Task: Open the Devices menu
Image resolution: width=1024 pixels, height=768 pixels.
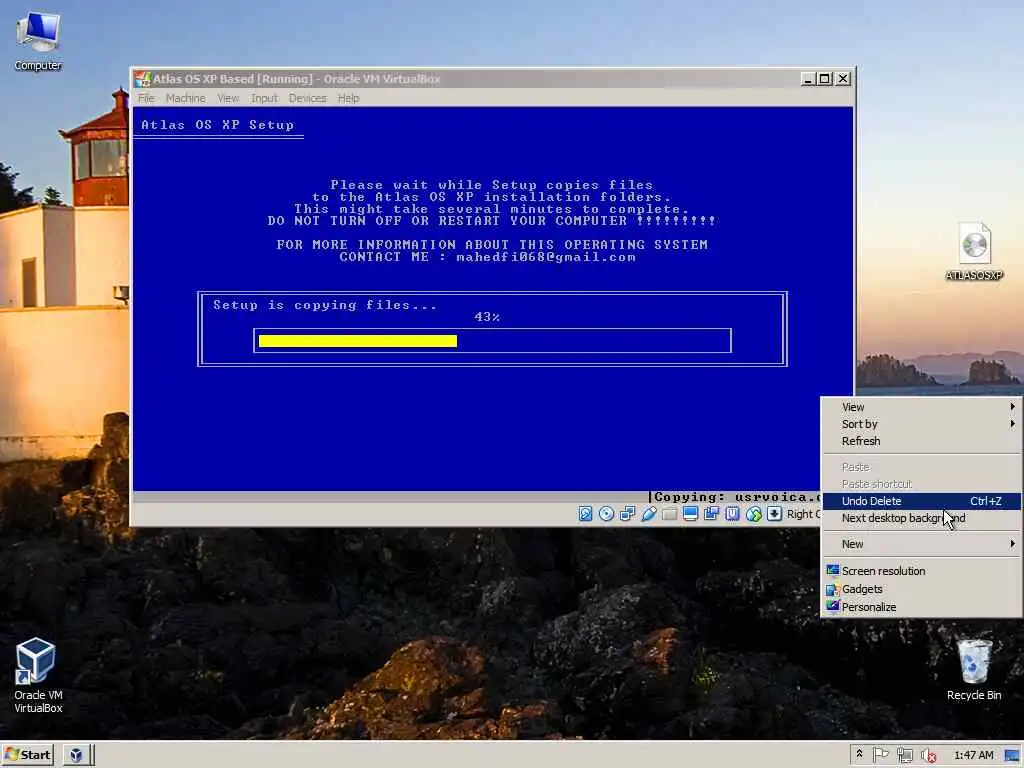Action: 308,98
